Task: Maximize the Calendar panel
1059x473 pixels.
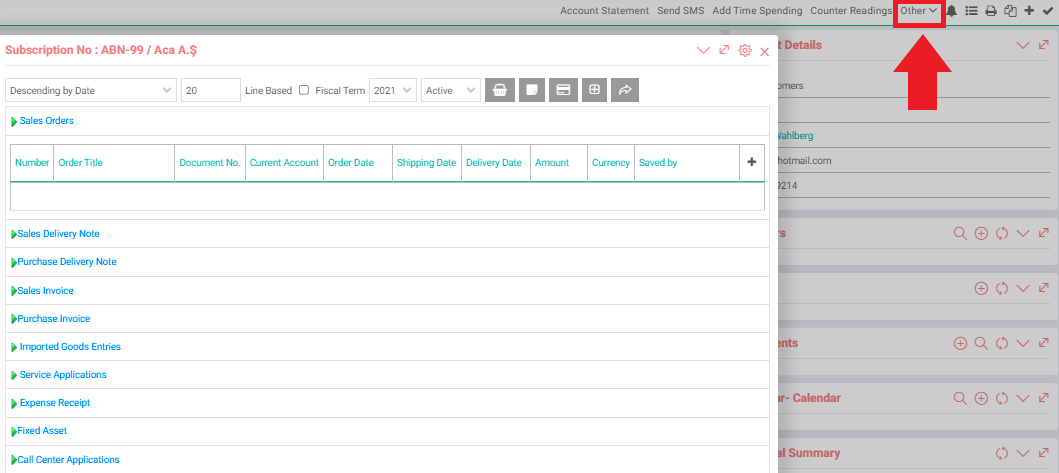Action: pos(1043,398)
